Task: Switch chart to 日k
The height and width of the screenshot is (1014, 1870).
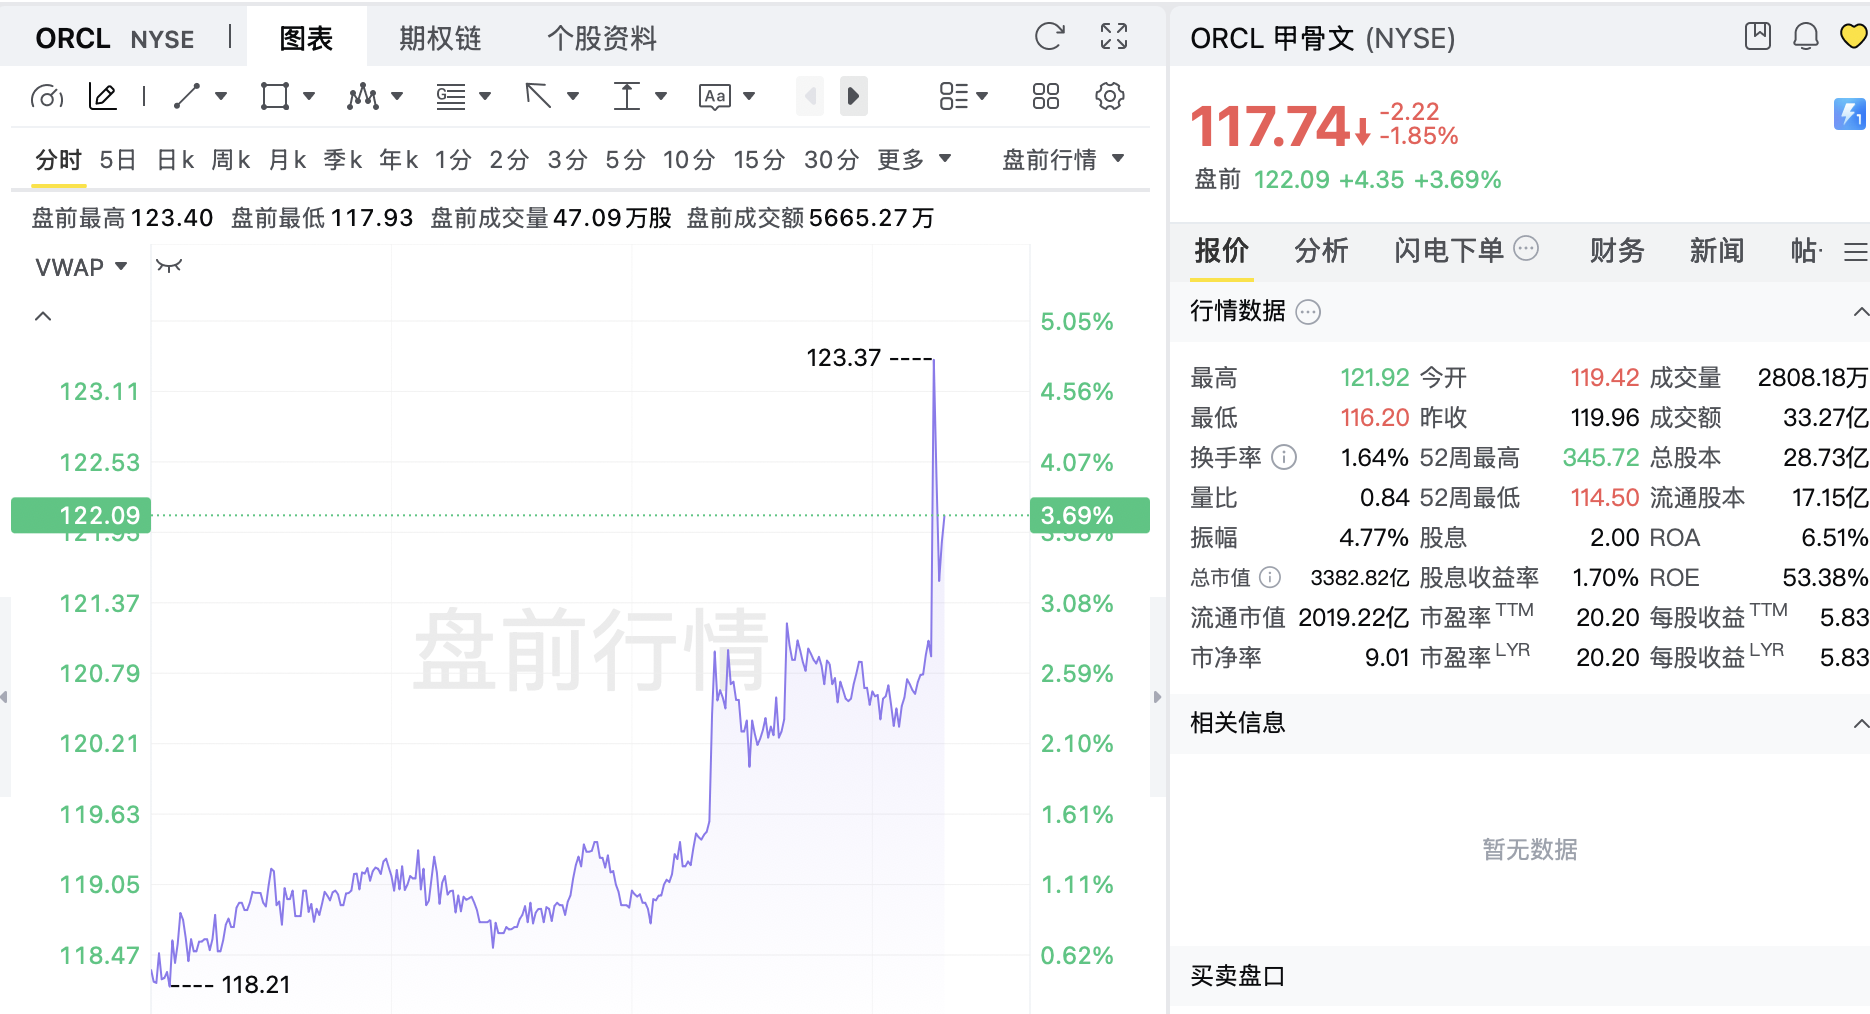Action: (175, 159)
